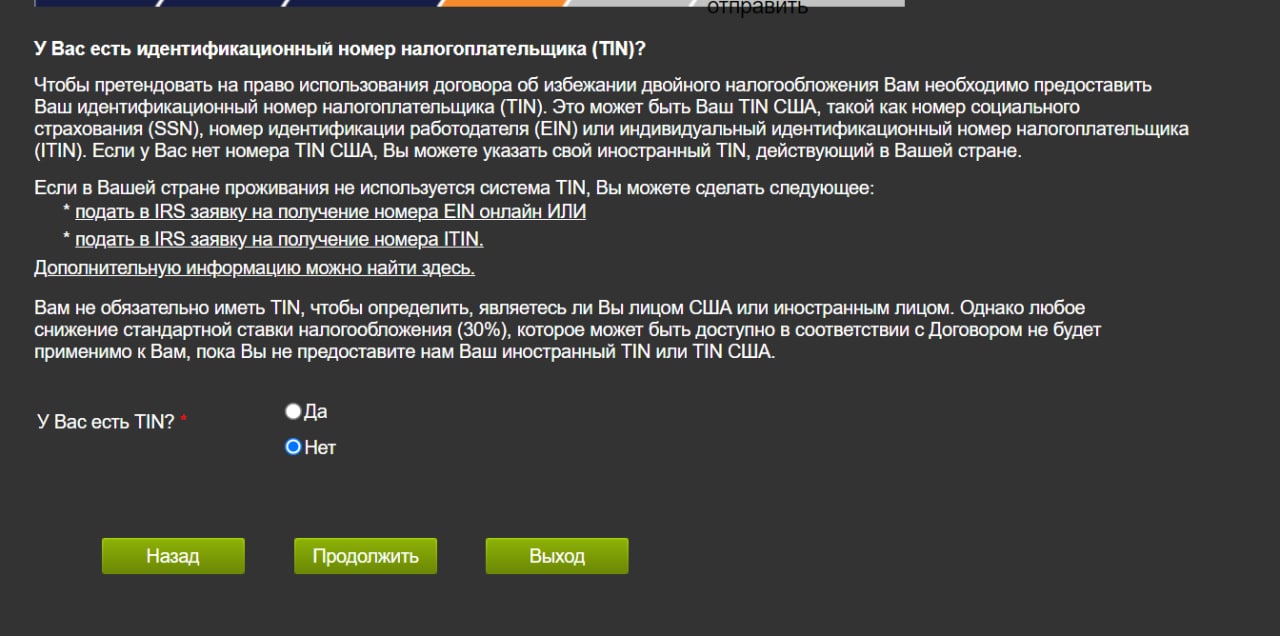This screenshot has height=636, width=1280.
Task: Open the EIN online application link
Action: 330,212
